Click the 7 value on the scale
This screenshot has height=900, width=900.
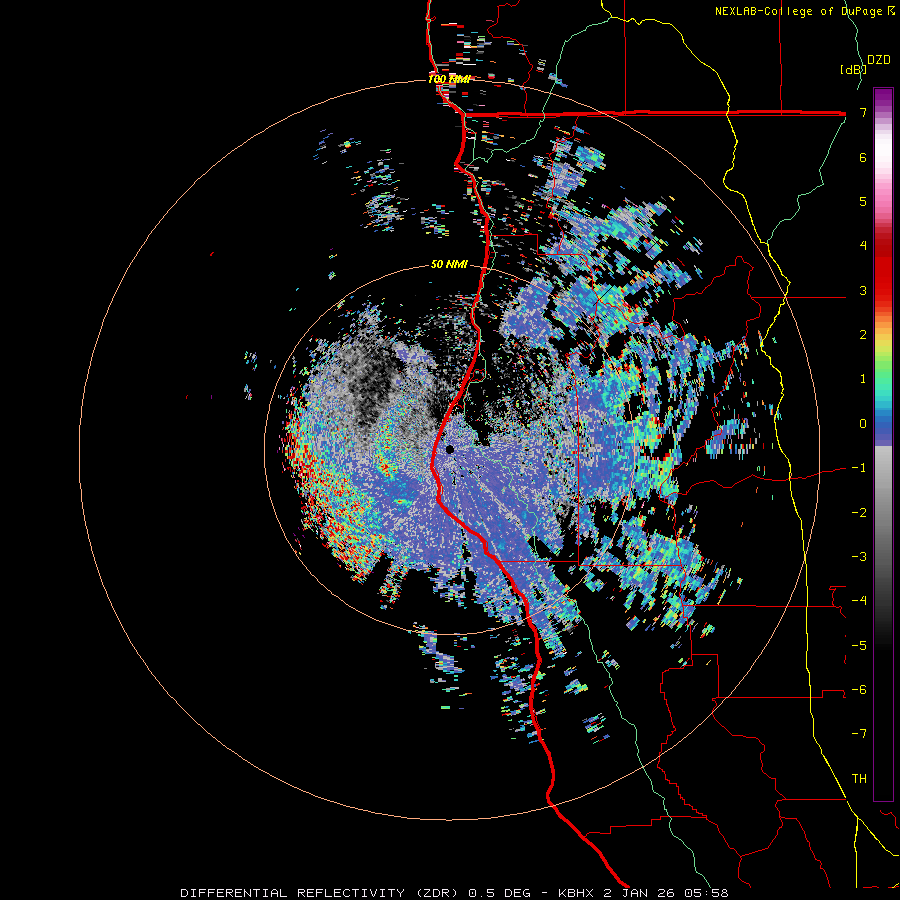863,112
